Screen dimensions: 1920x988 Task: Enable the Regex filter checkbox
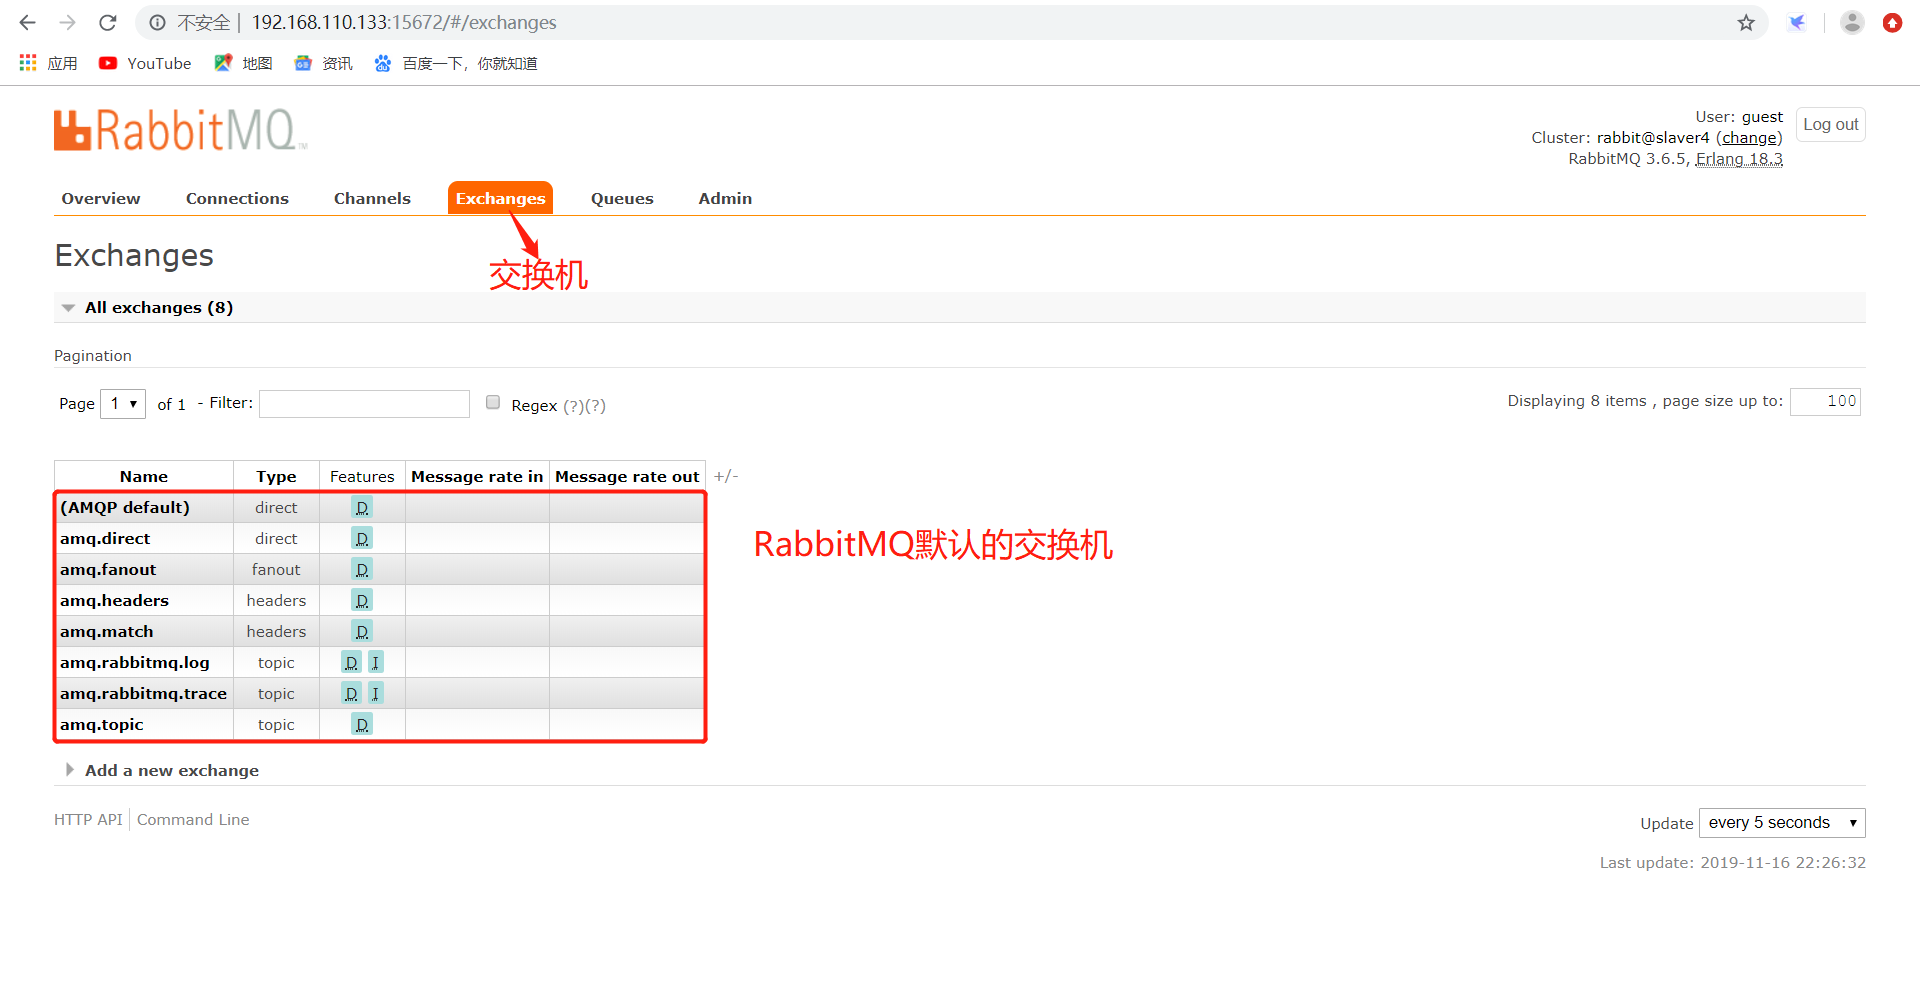coord(493,402)
